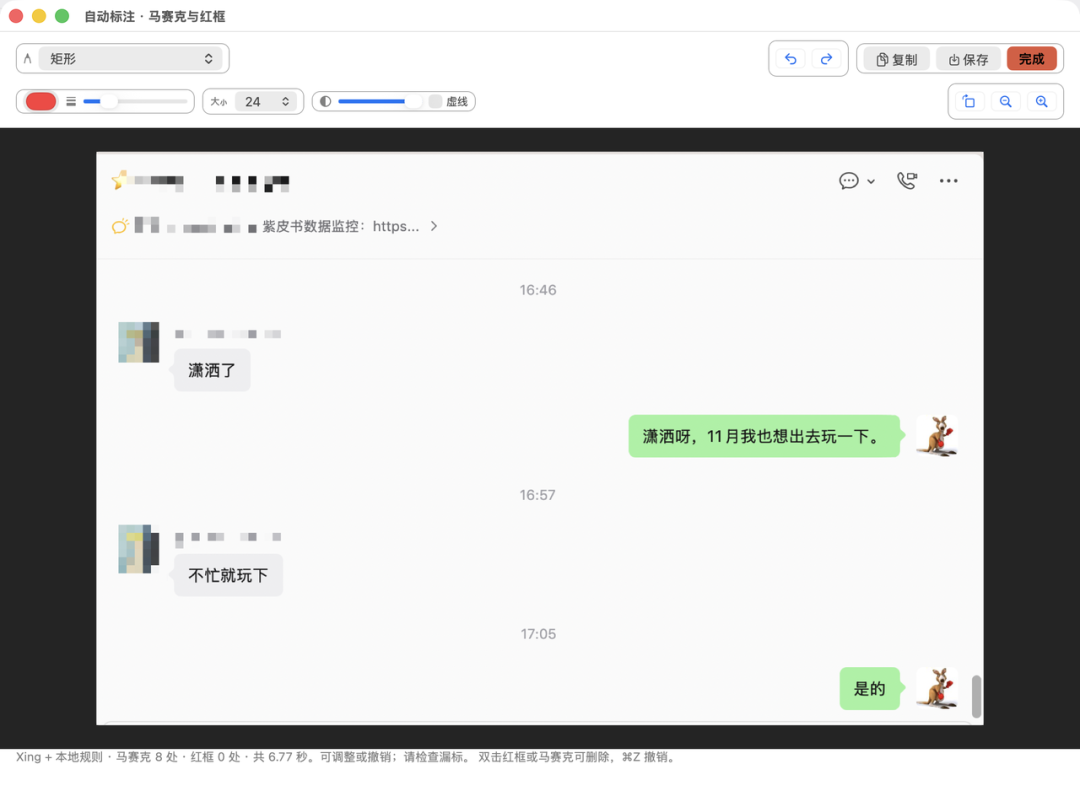The width and height of the screenshot is (1080, 791).
Task: Rotate the image with the rotate icon
Action: point(969,101)
